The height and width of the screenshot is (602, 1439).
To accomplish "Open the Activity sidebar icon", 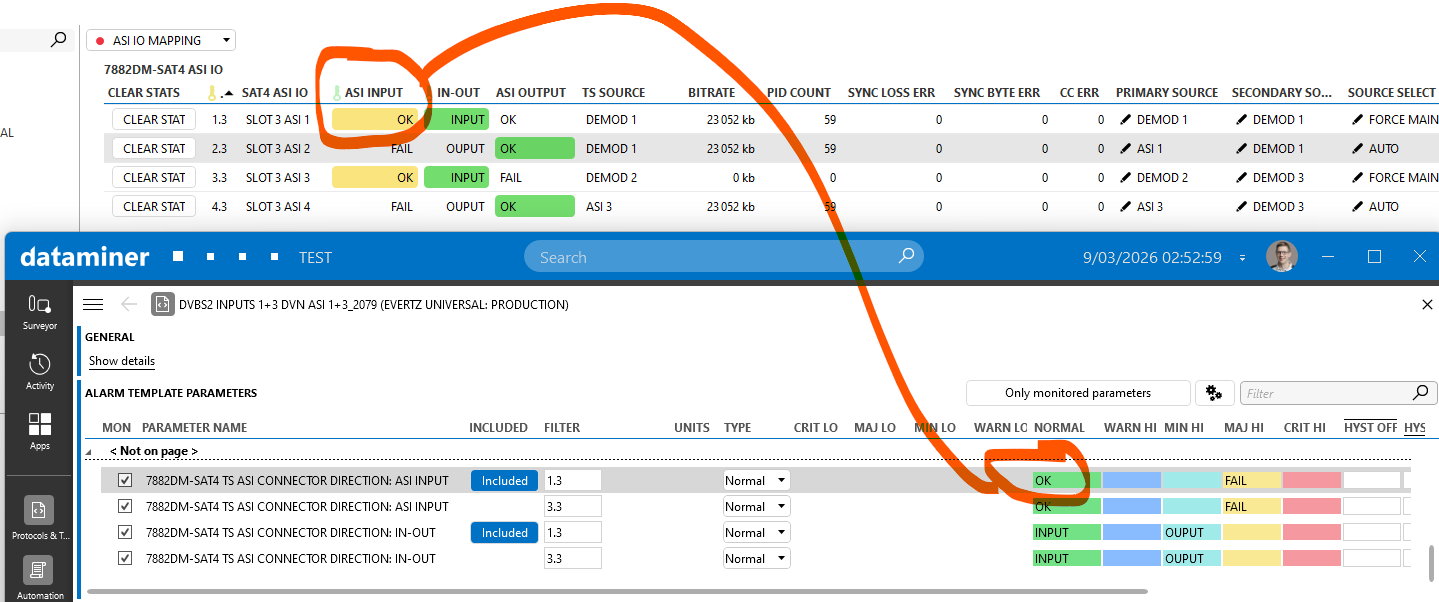I will click(x=40, y=369).
